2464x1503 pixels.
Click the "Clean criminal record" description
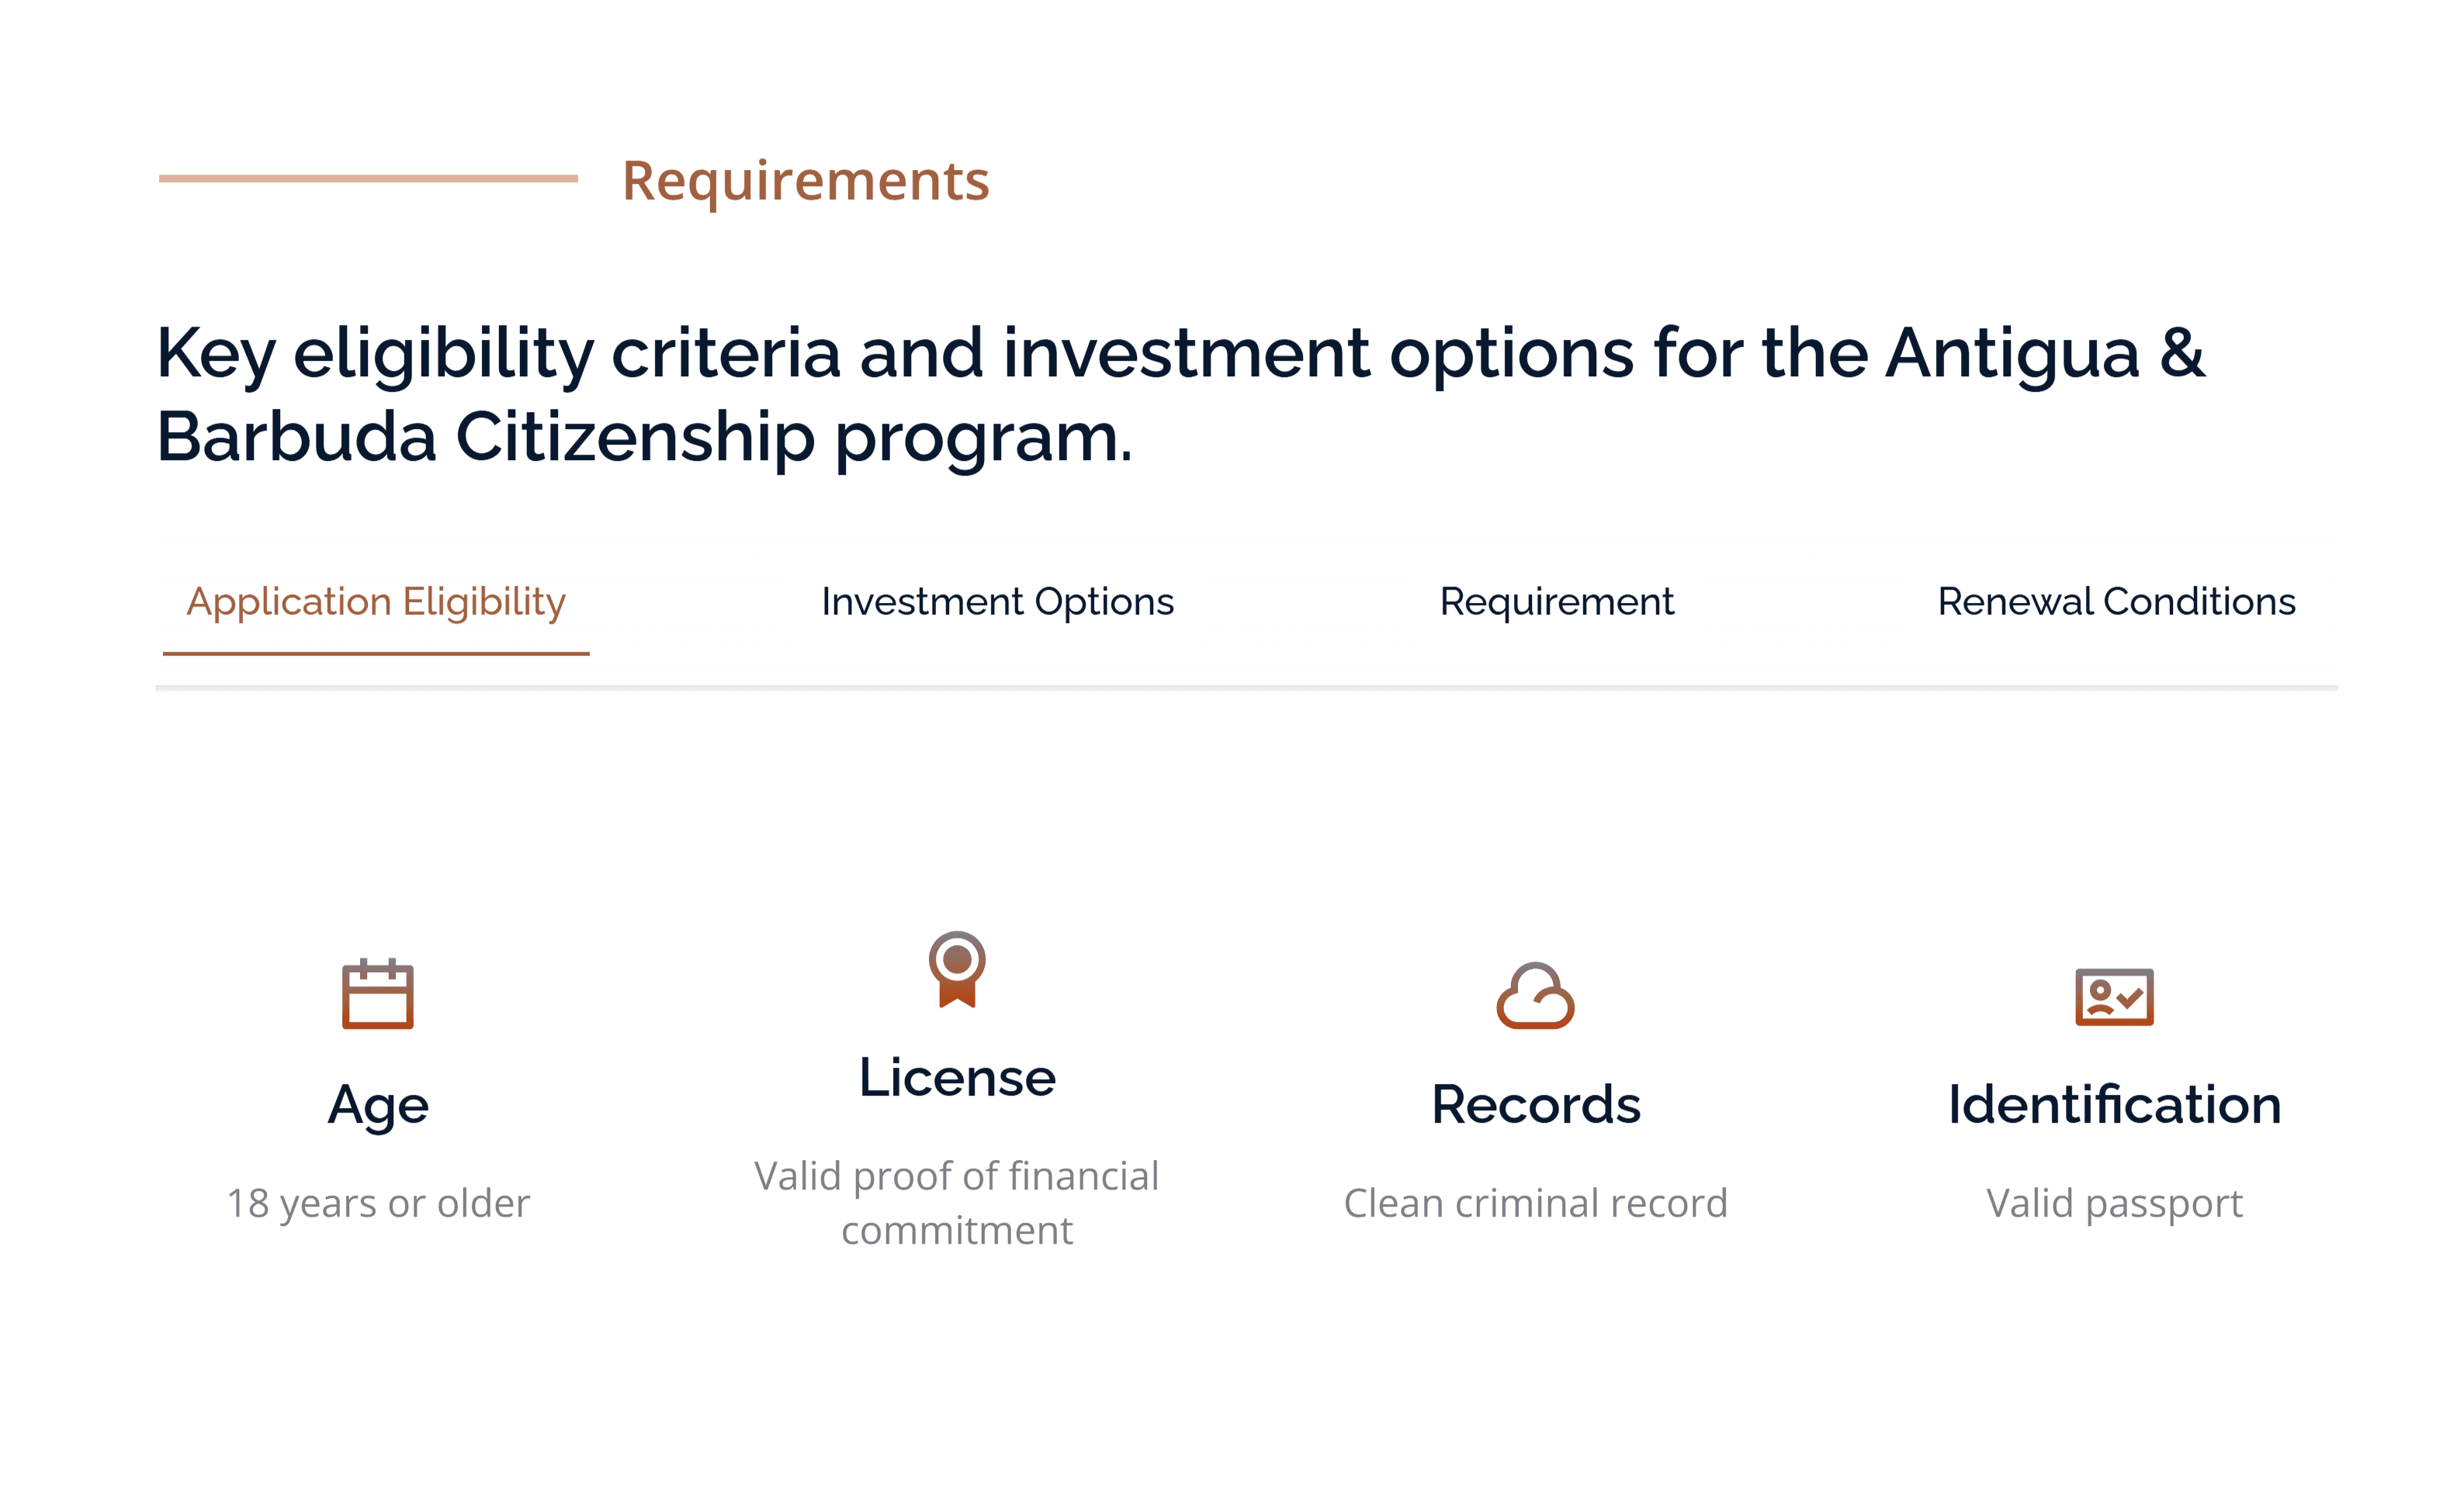click(1535, 1203)
